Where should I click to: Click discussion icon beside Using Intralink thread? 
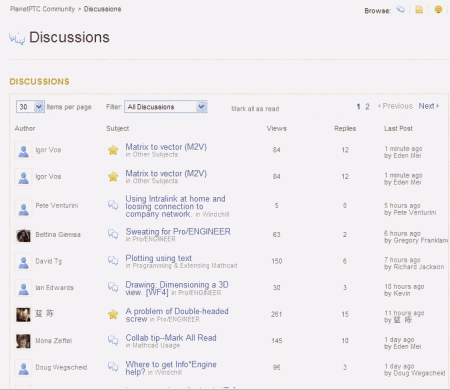click(113, 205)
